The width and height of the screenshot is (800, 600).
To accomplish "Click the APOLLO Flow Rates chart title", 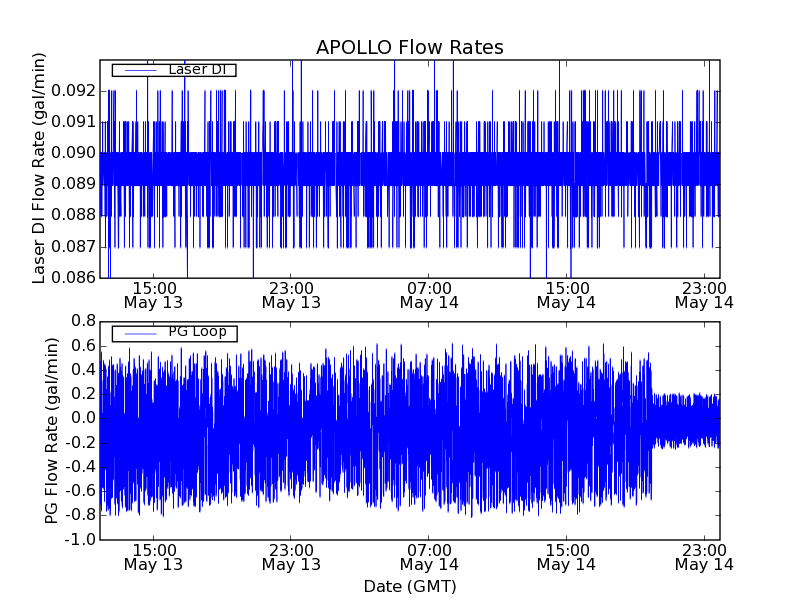I will (x=409, y=48).
